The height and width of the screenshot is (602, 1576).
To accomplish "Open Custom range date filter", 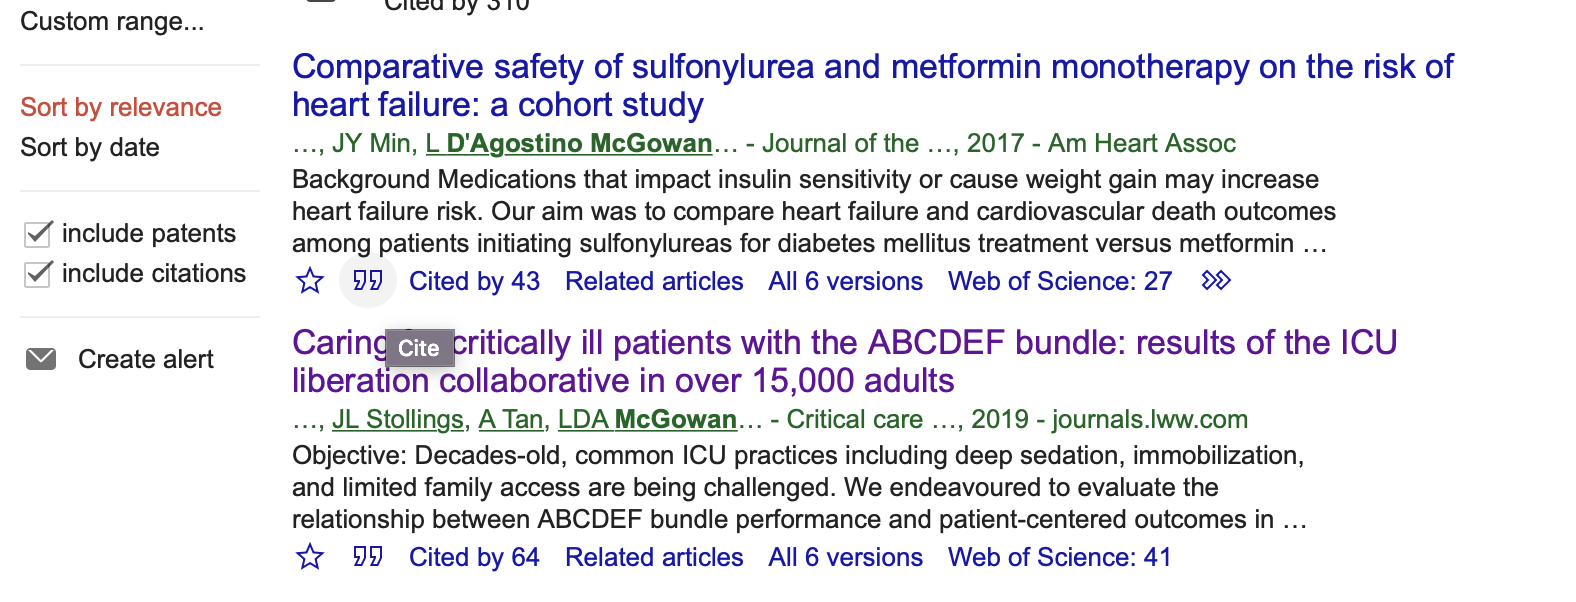I will (x=112, y=21).
